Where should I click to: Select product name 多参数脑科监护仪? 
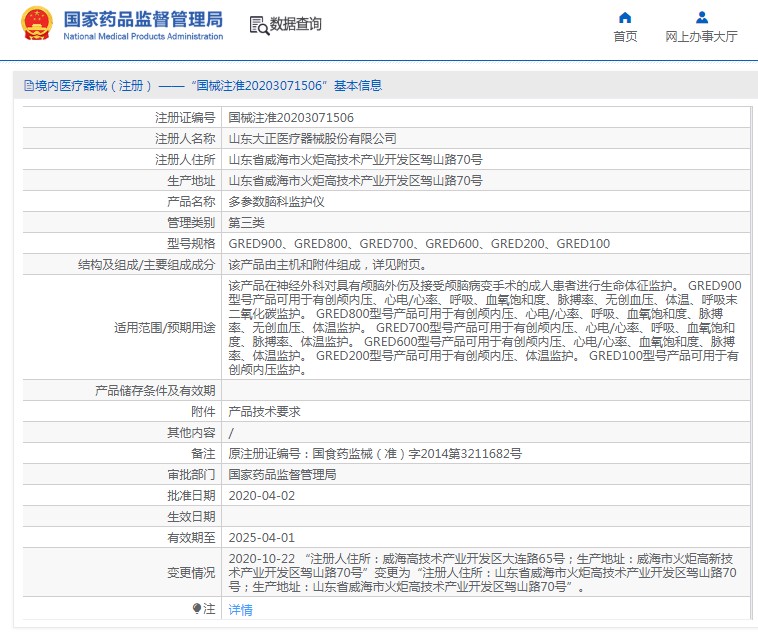click(276, 202)
